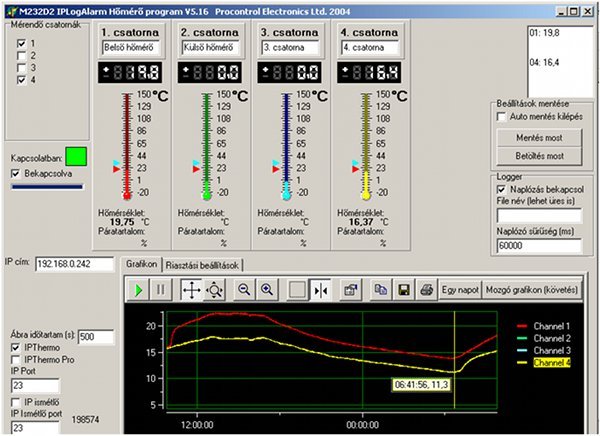The image size is (600, 436).
Task: Click the 04: 16,4 reading in list
Action: pos(544,62)
